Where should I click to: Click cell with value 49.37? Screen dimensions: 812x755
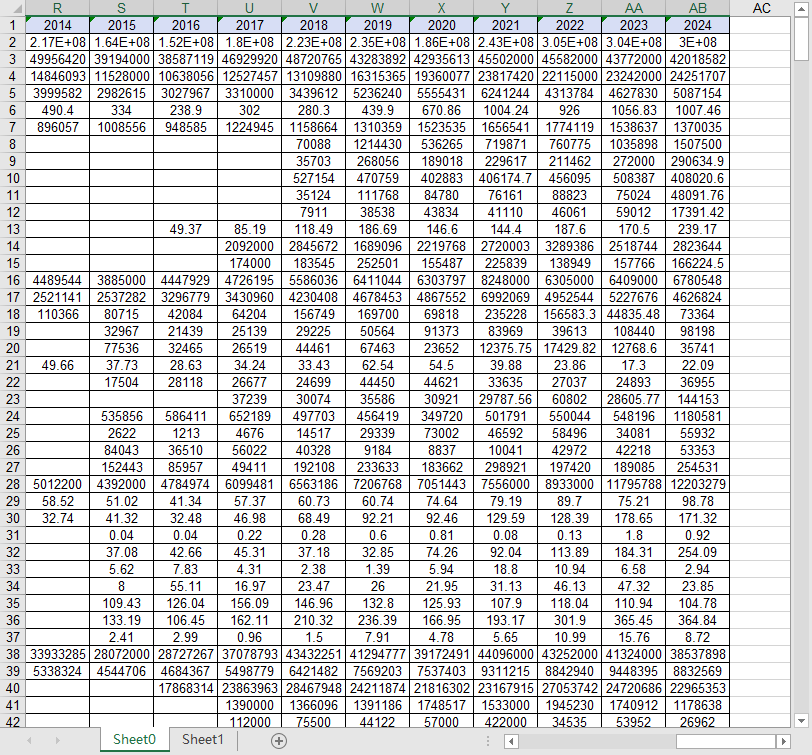click(185, 229)
